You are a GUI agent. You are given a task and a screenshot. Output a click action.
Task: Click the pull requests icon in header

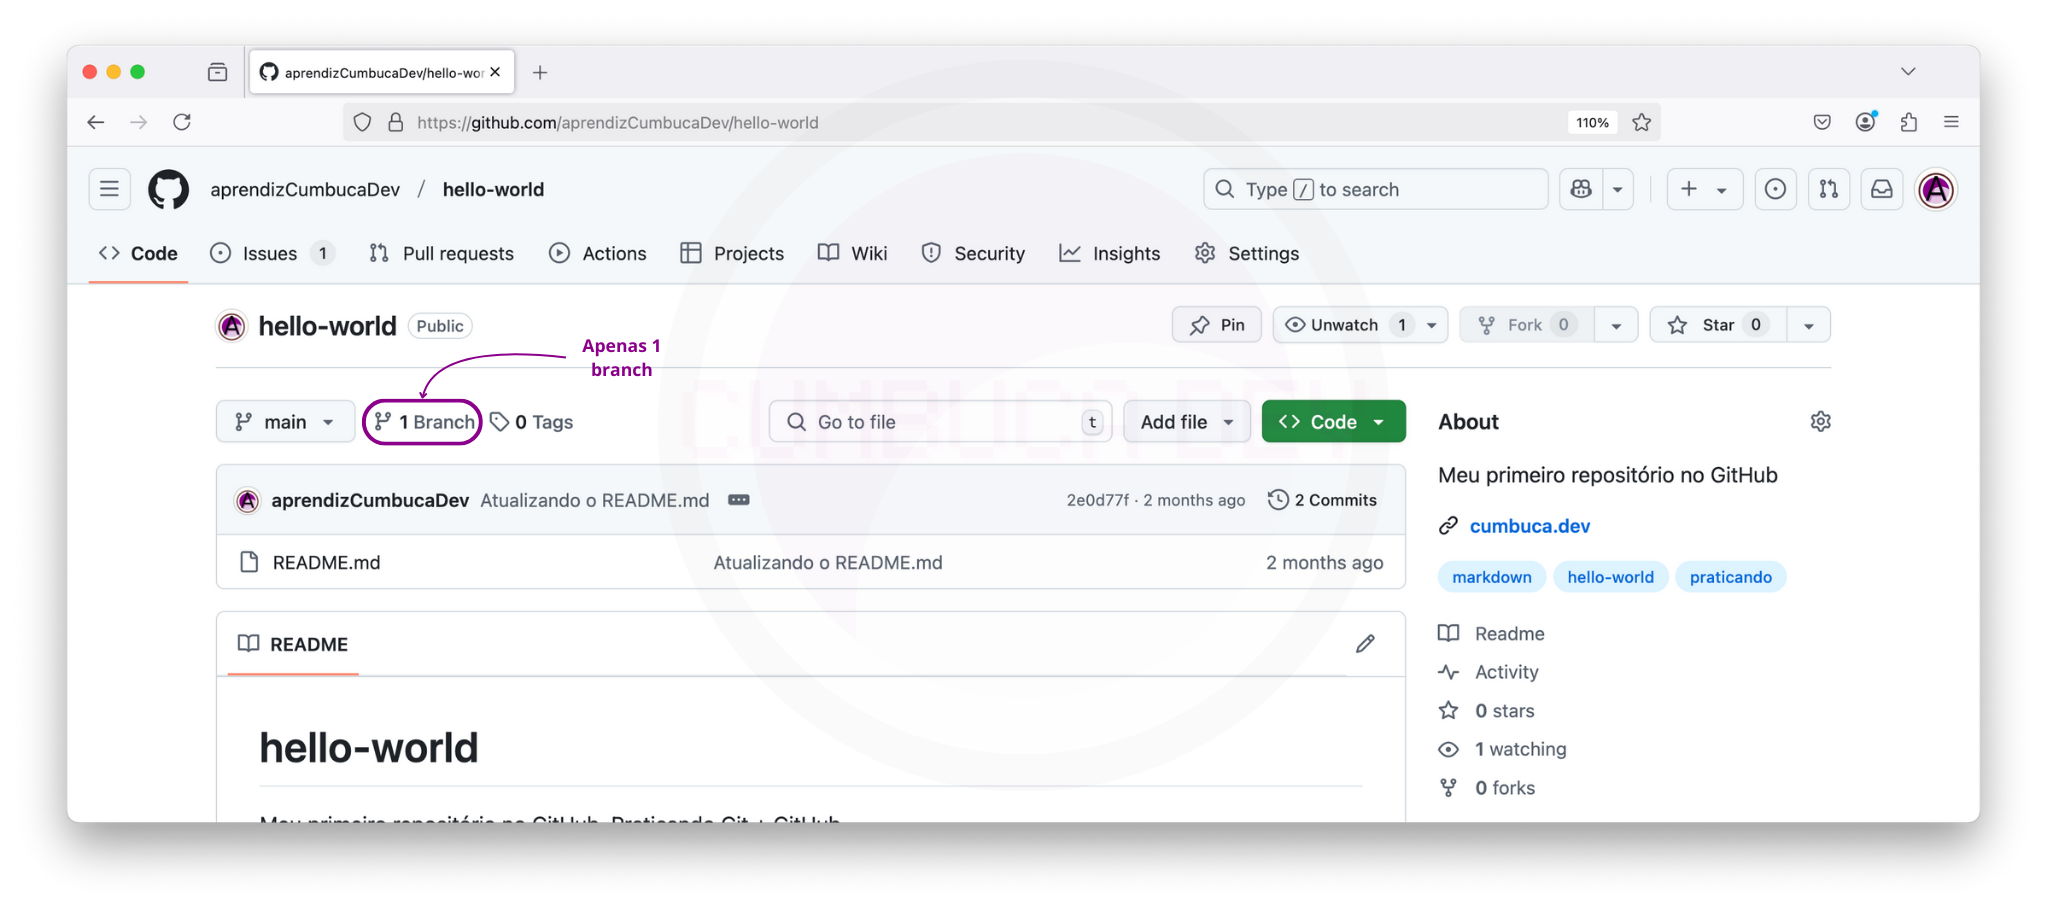pyautogui.click(x=1828, y=189)
